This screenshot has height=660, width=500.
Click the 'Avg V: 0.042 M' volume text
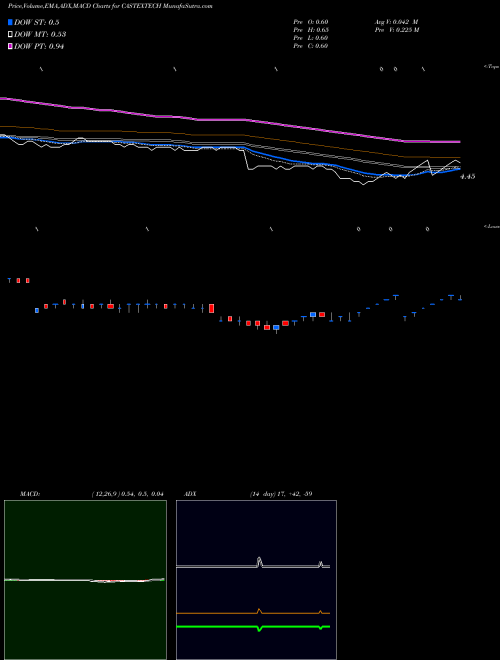coord(396,22)
